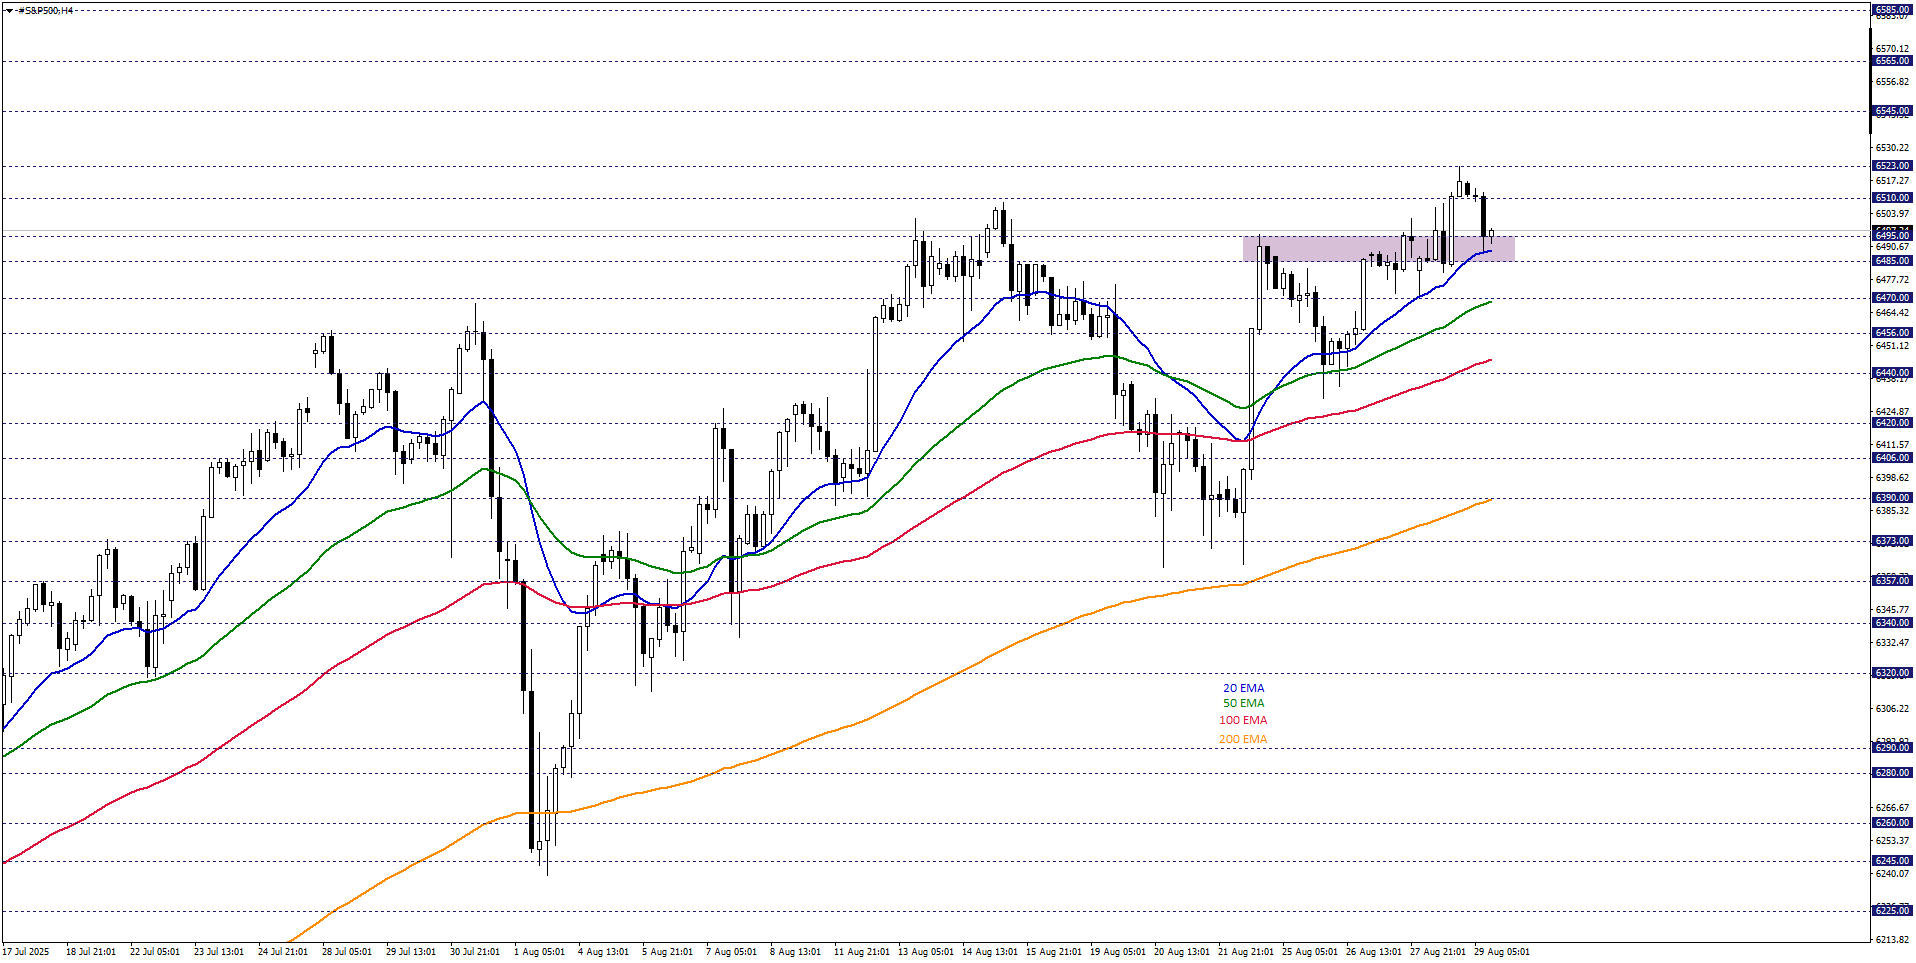Select the 6225.00 price level label
This screenshot has height=963, width=1916.
click(1892, 911)
